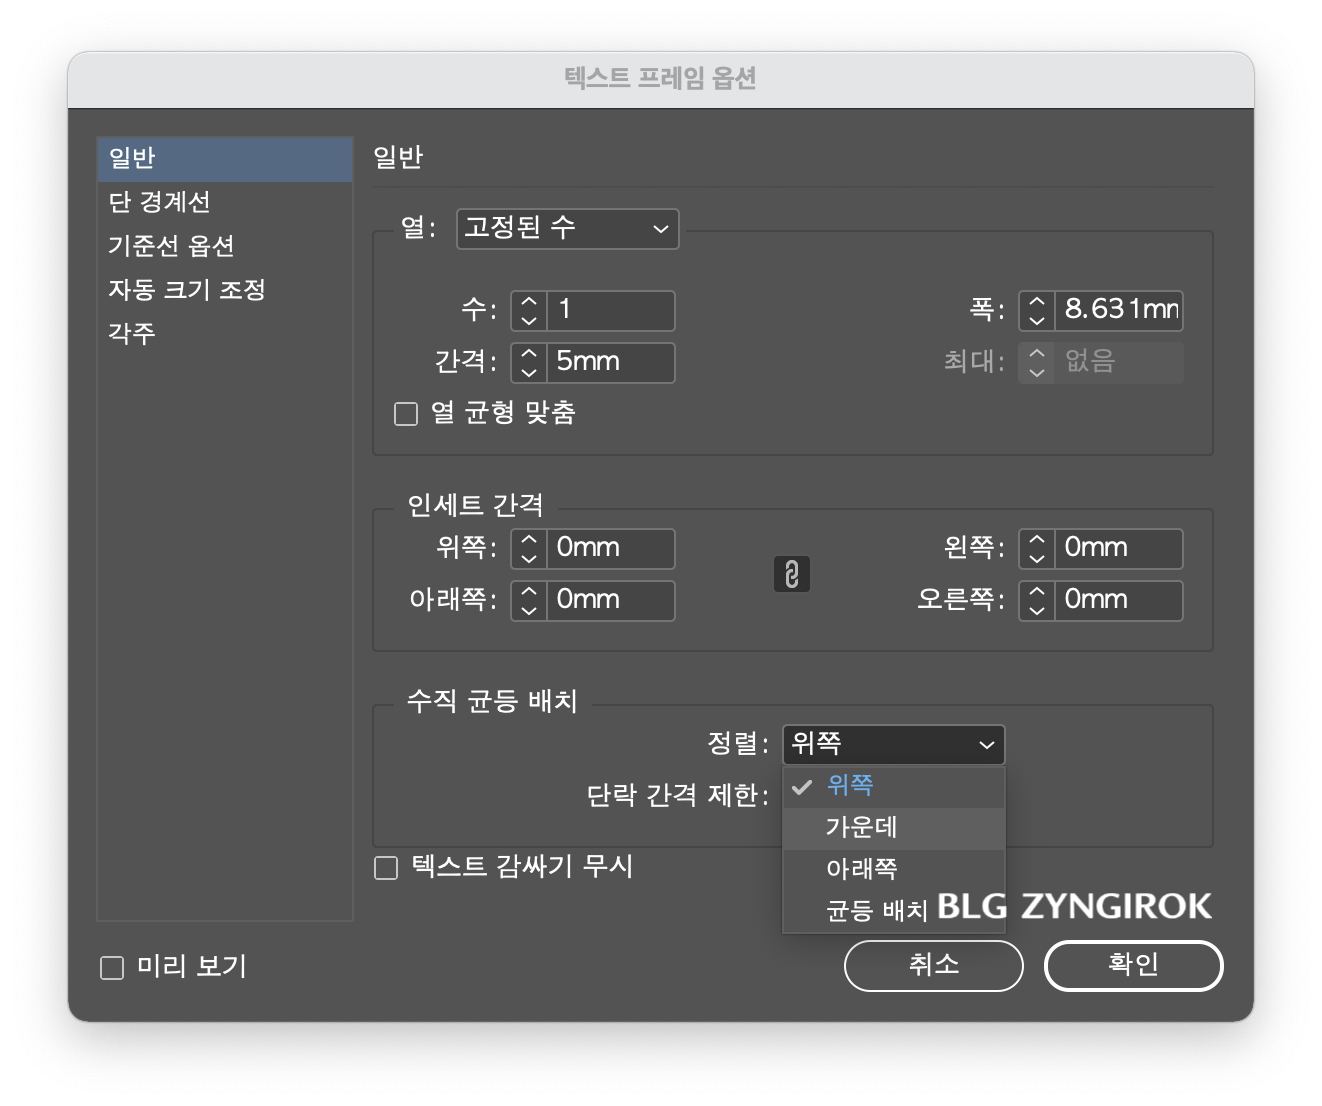Toggle the 텍스트 감싸기 무시 checkbox
1322x1106 pixels.
pos(385,869)
